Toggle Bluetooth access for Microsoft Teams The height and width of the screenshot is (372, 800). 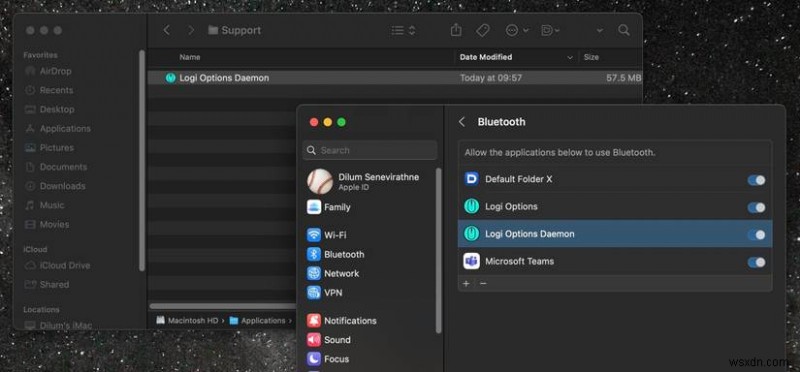(756, 262)
